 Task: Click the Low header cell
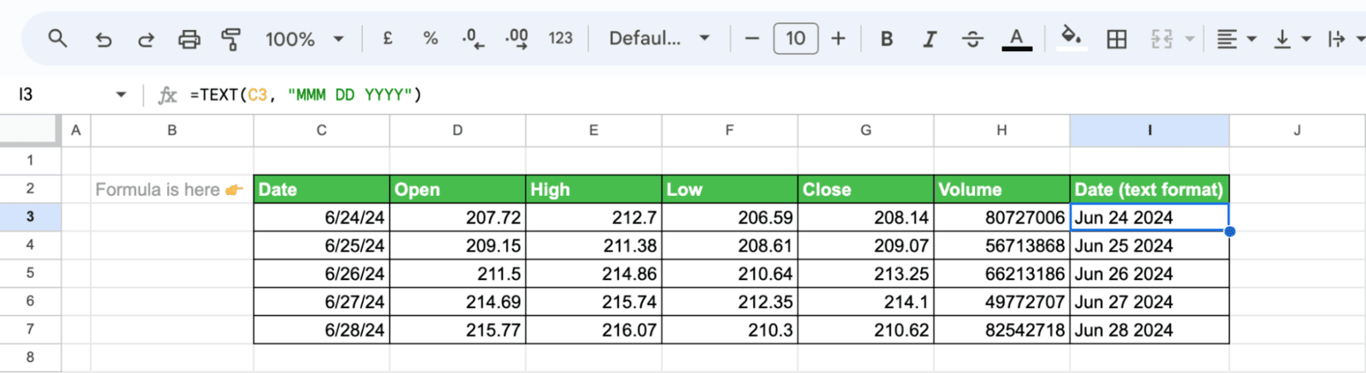(x=730, y=189)
